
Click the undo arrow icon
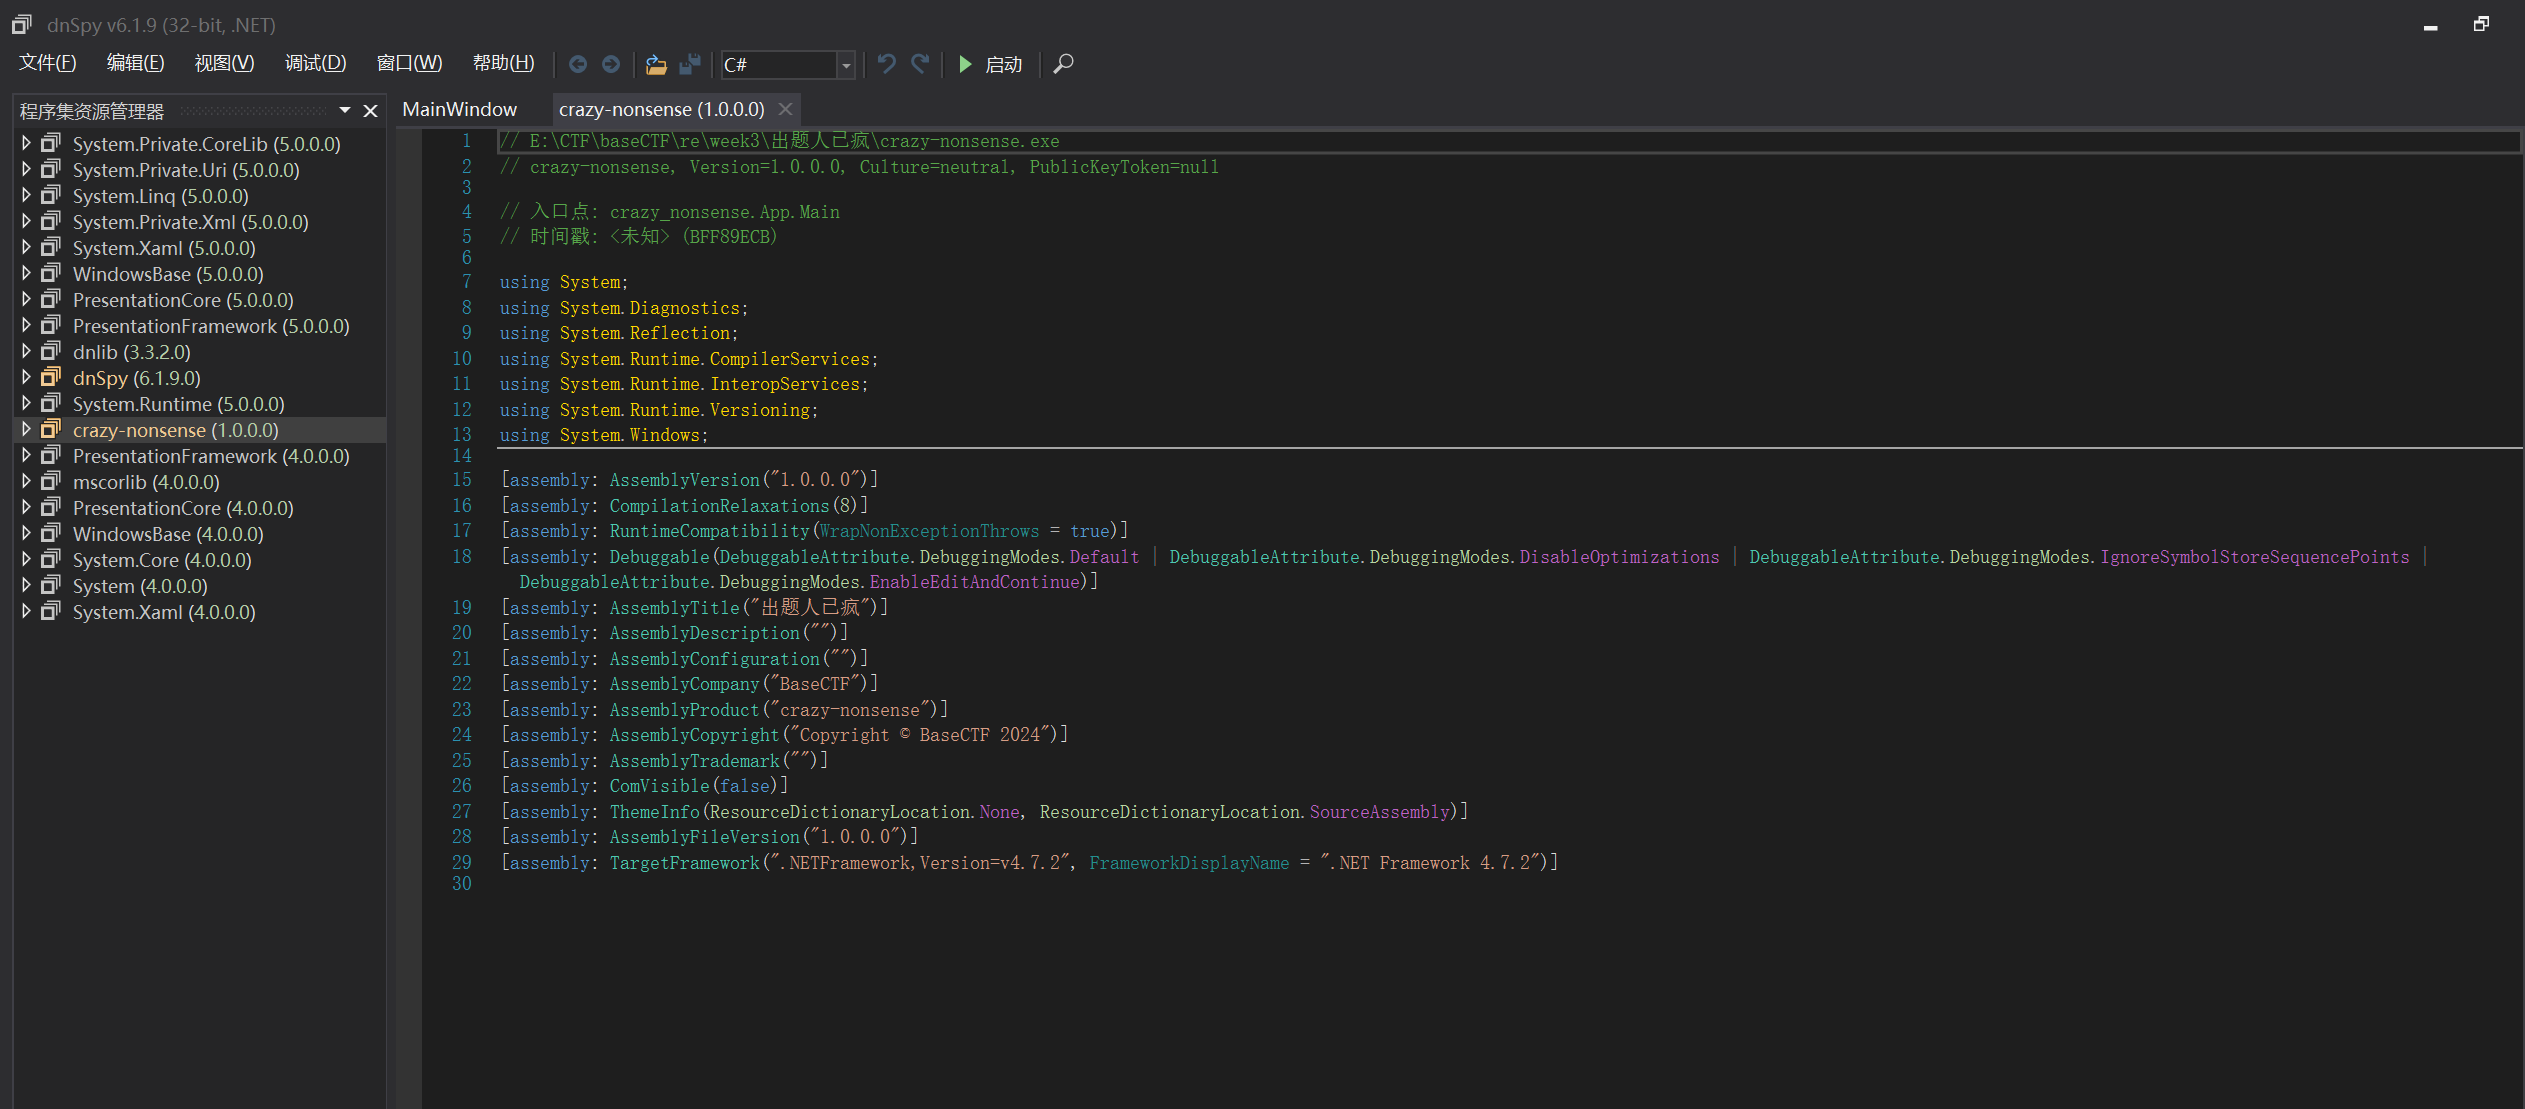click(x=886, y=64)
